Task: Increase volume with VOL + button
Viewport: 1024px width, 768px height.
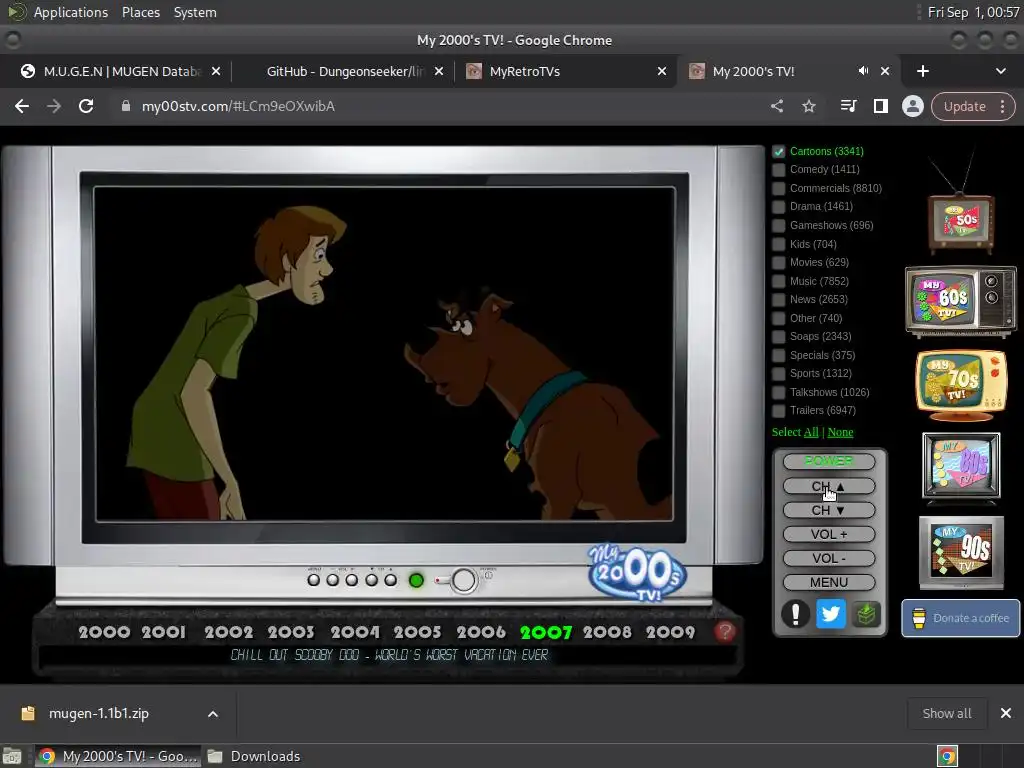Action: (x=829, y=535)
